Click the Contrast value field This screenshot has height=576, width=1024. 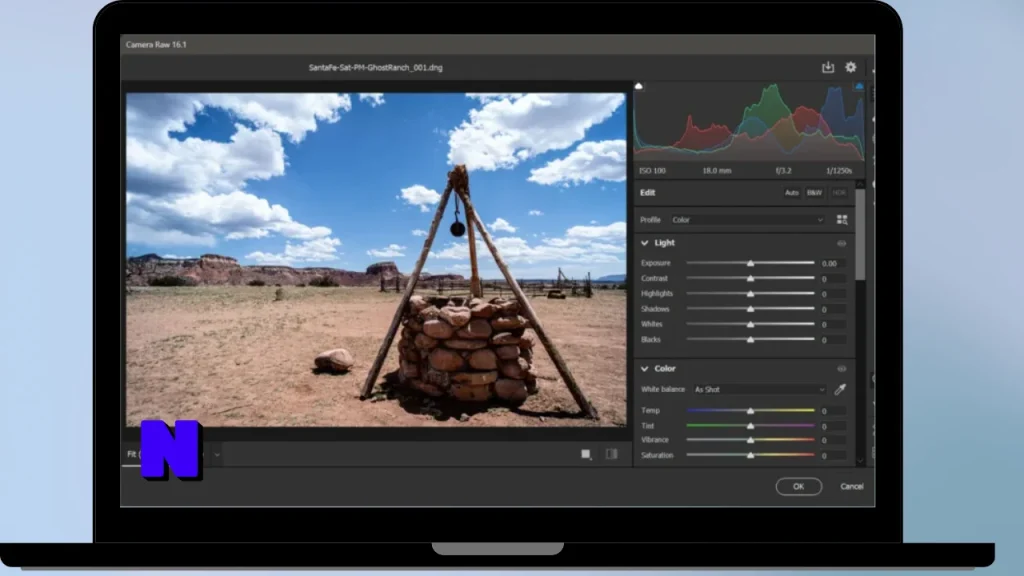click(833, 279)
